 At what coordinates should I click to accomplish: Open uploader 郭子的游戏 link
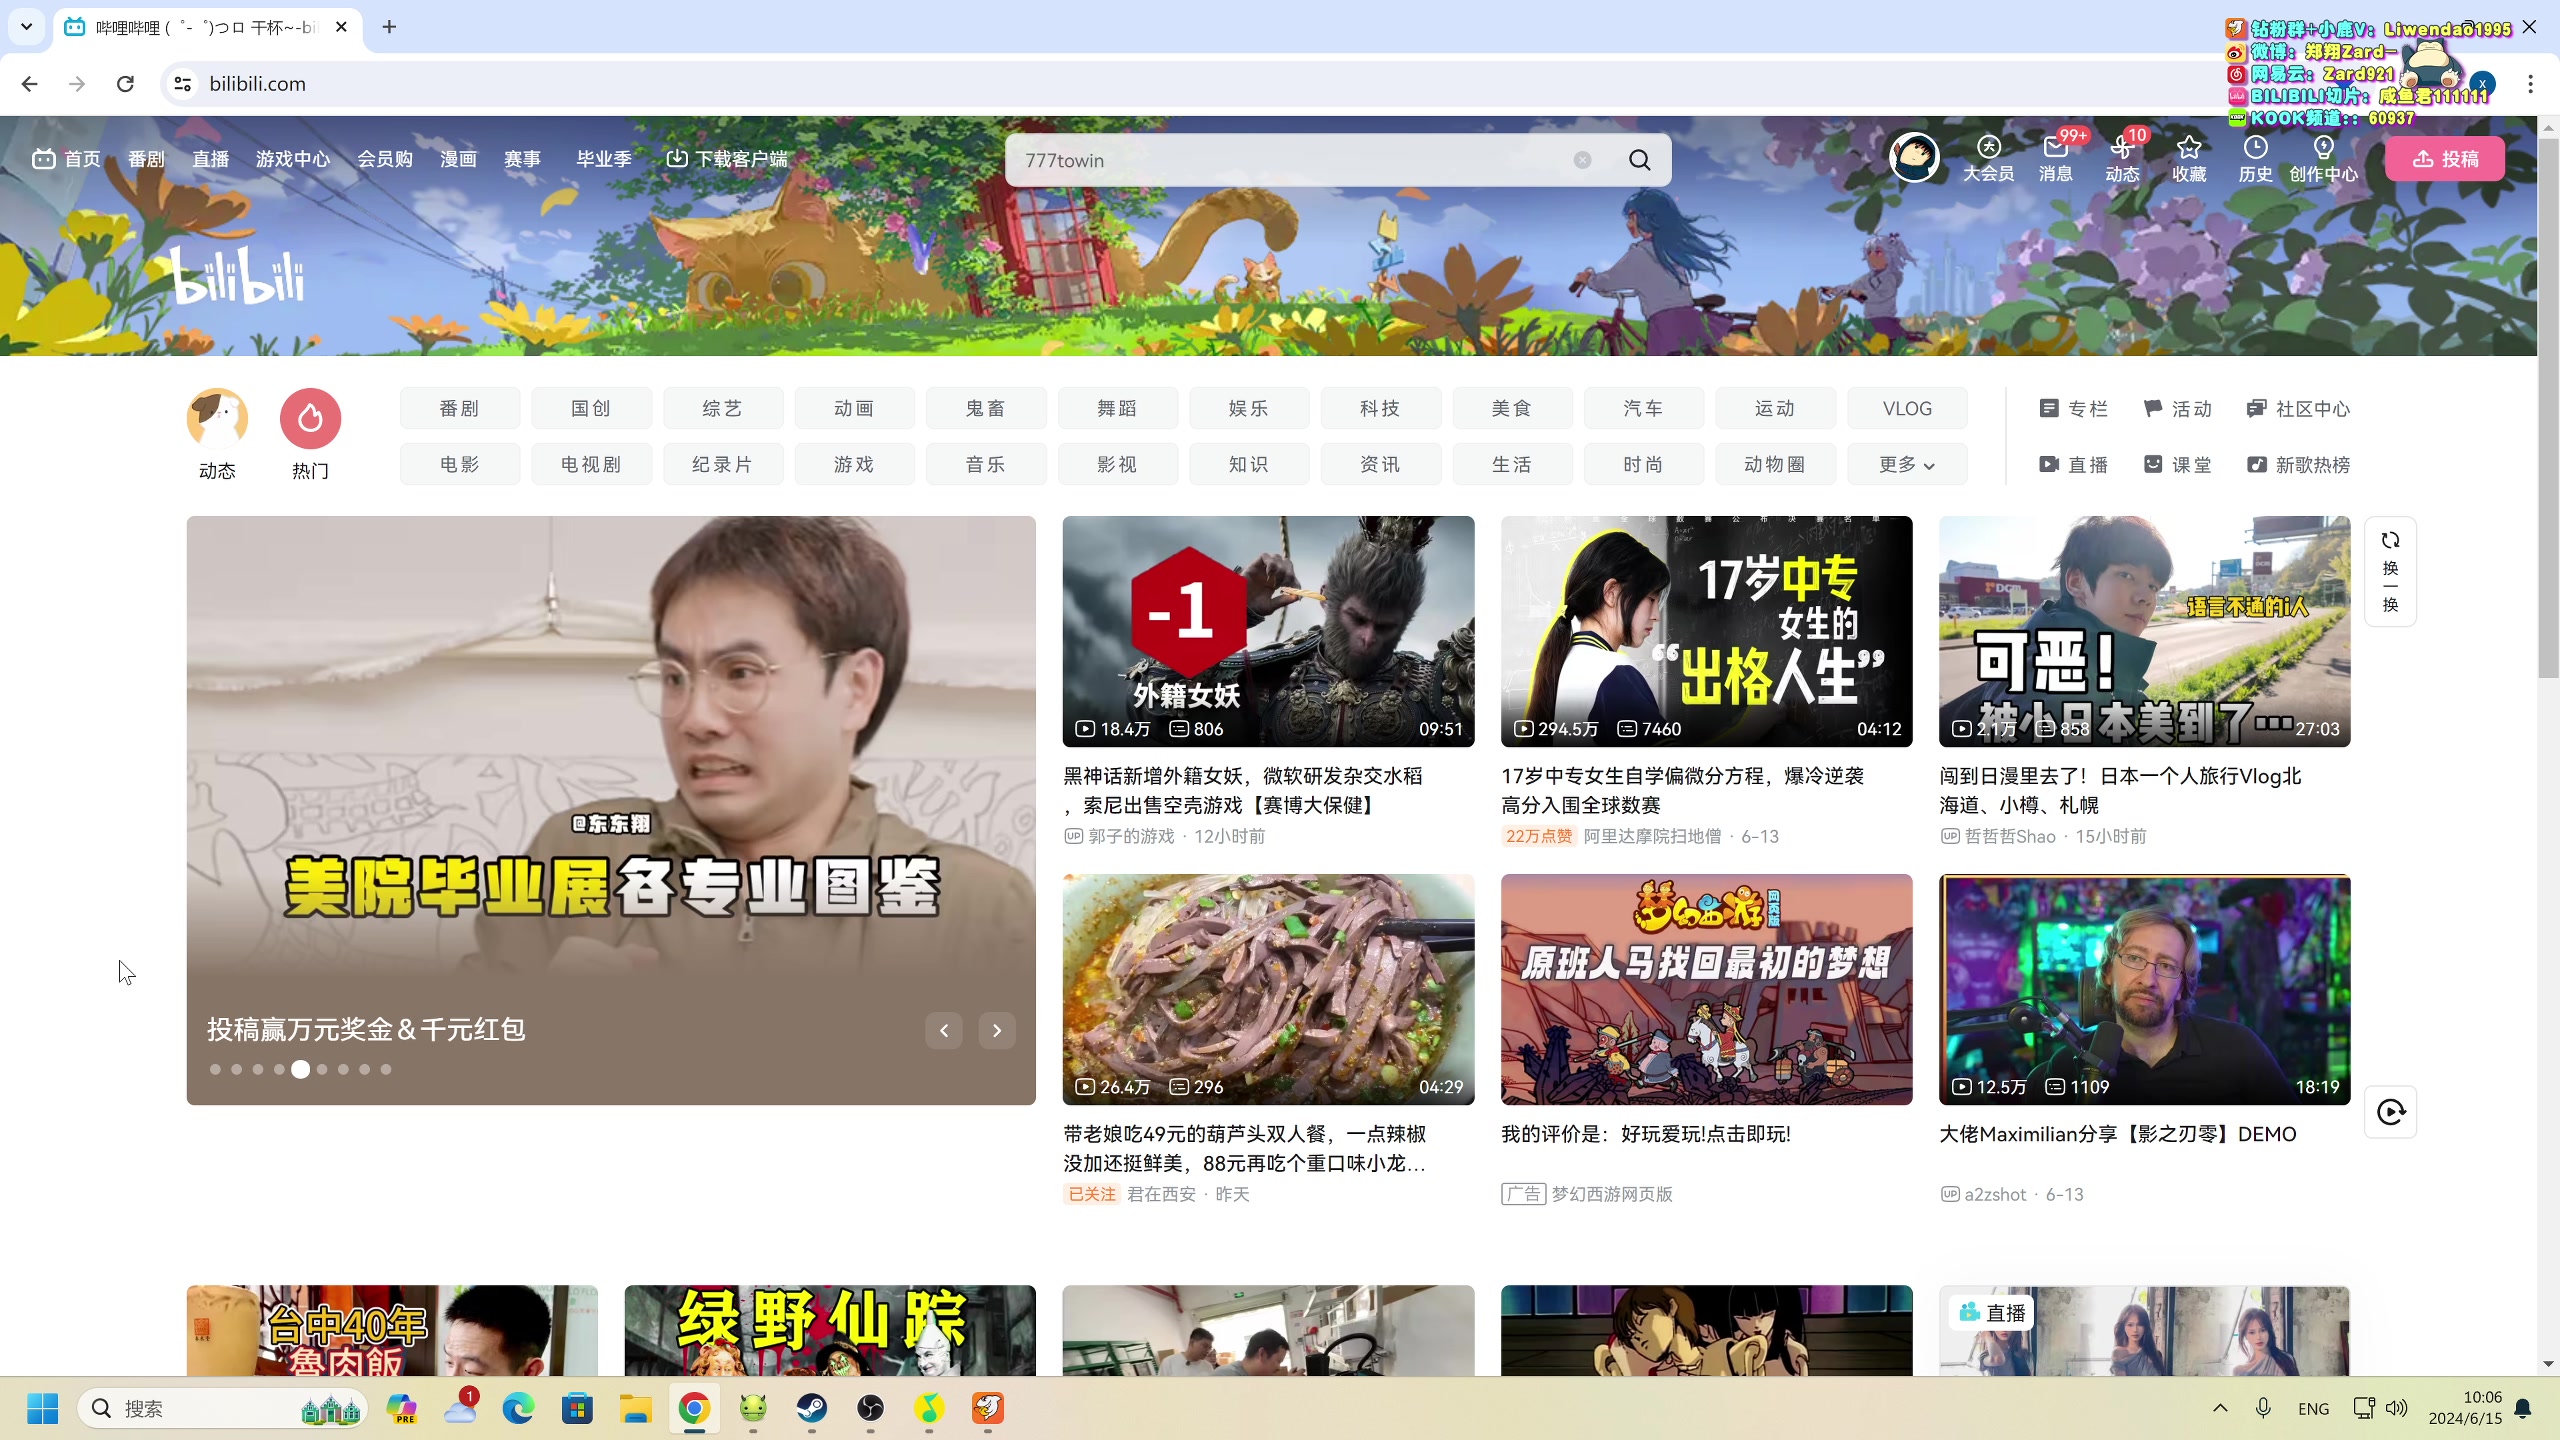click(x=1131, y=836)
